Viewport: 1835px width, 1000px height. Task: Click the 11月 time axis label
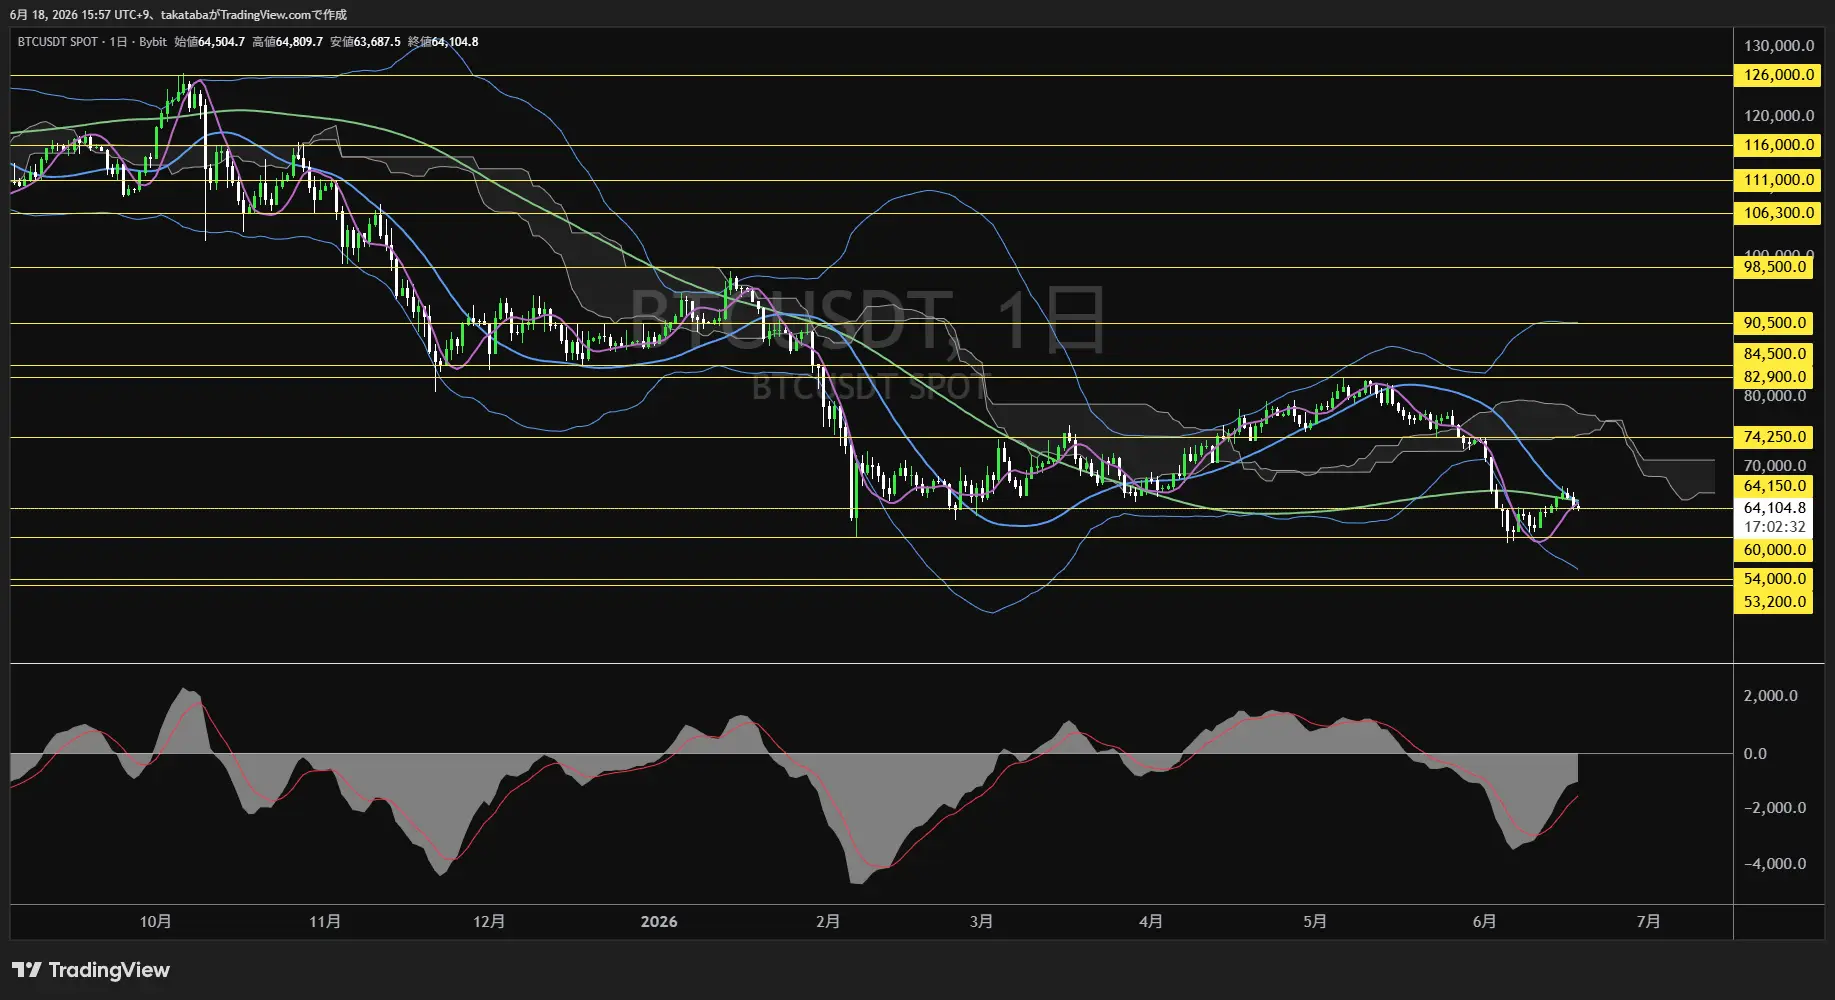pyautogui.click(x=325, y=922)
